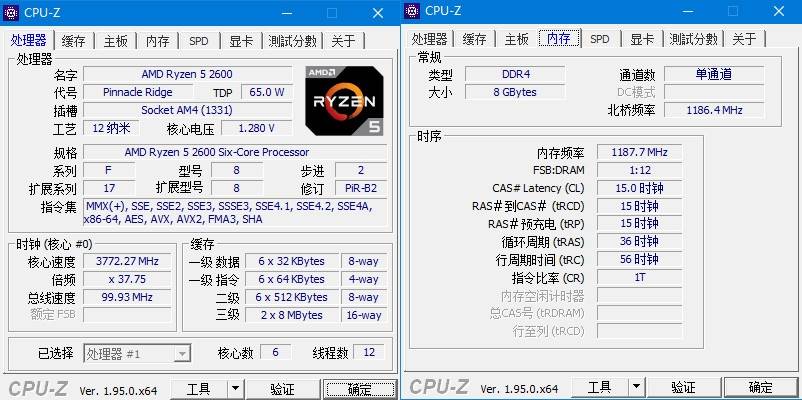Open 工具 dropdown arrow in right window
Screen dimensions: 802x400
(636, 387)
